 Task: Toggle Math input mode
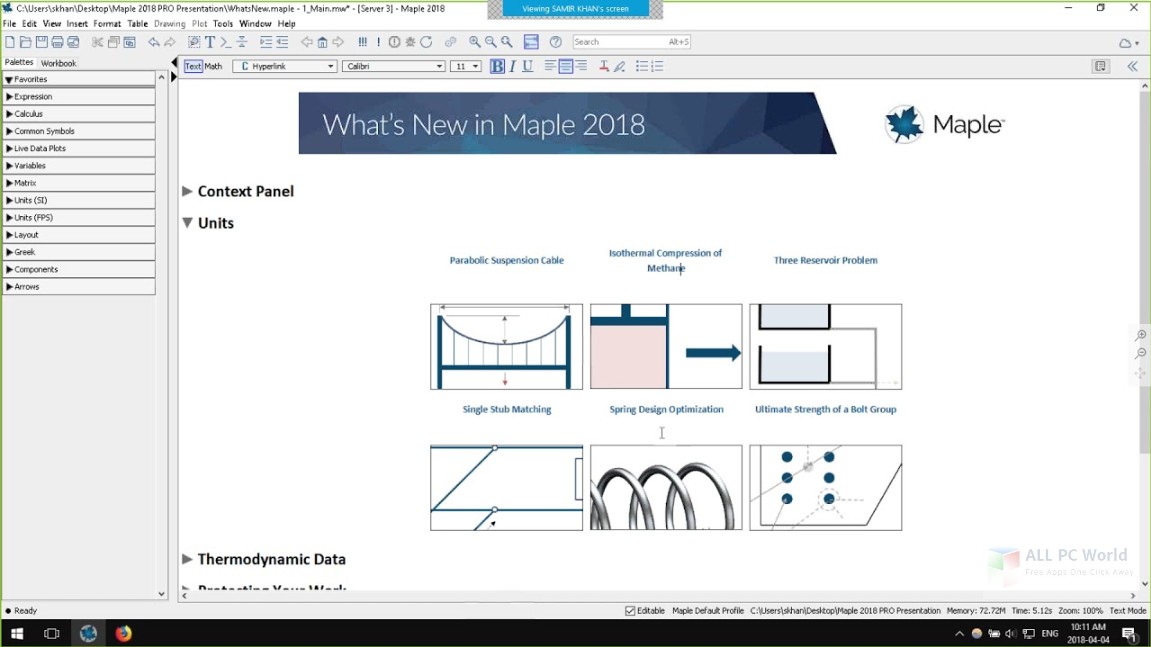[214, 66]
